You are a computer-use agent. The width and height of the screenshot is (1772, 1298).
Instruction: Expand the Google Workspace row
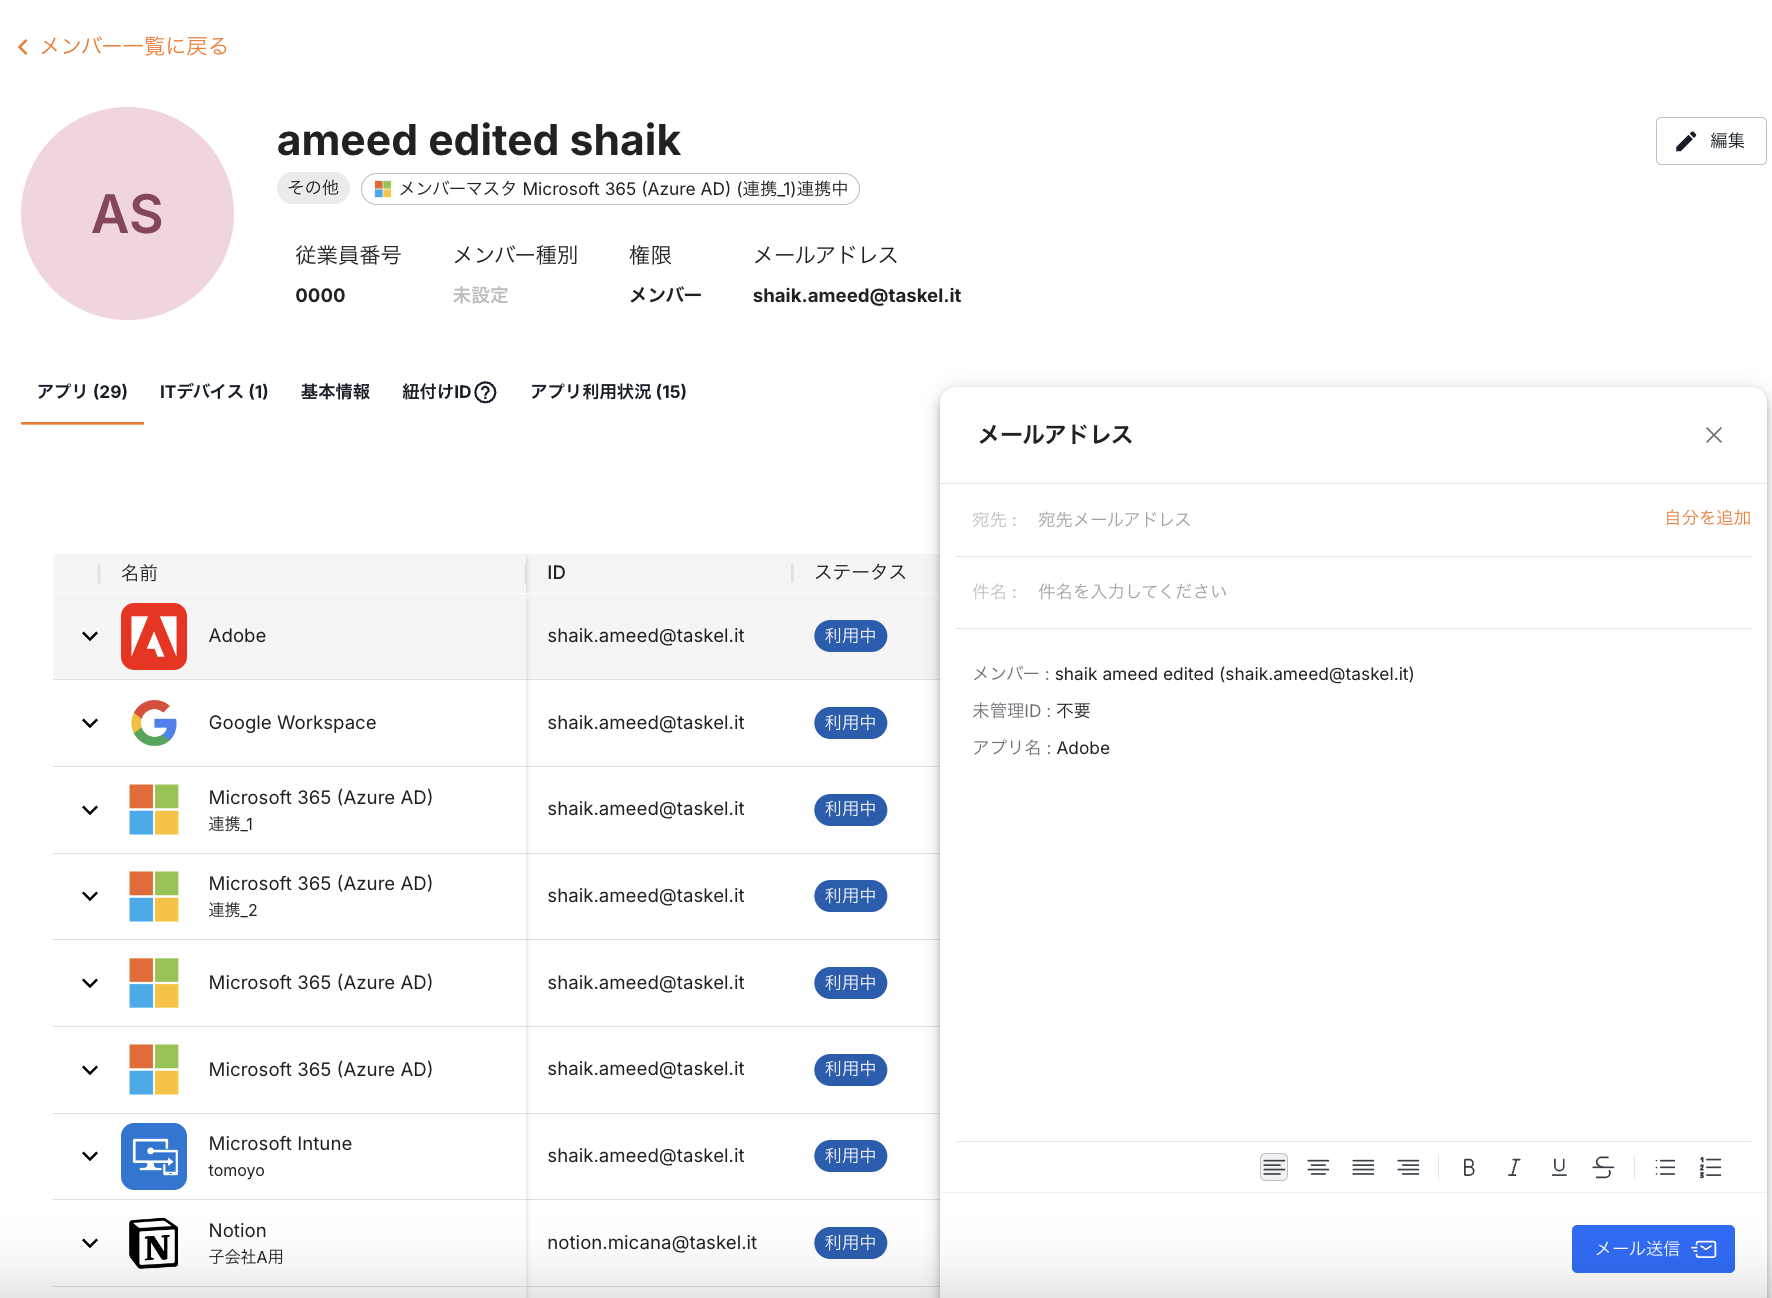[90, 723]
